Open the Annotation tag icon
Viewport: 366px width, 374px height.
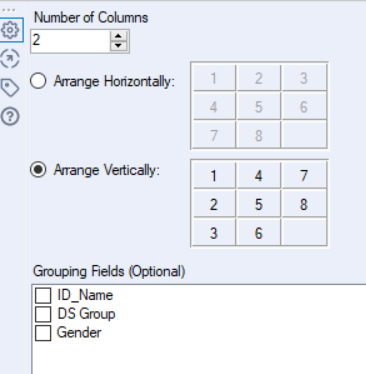coord(10,88)
